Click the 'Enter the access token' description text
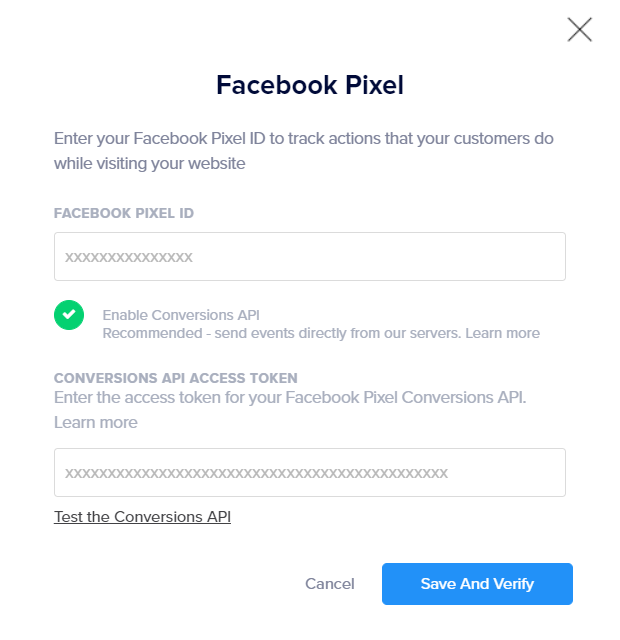This screenshot has height=640, width=620. [290, 398]
